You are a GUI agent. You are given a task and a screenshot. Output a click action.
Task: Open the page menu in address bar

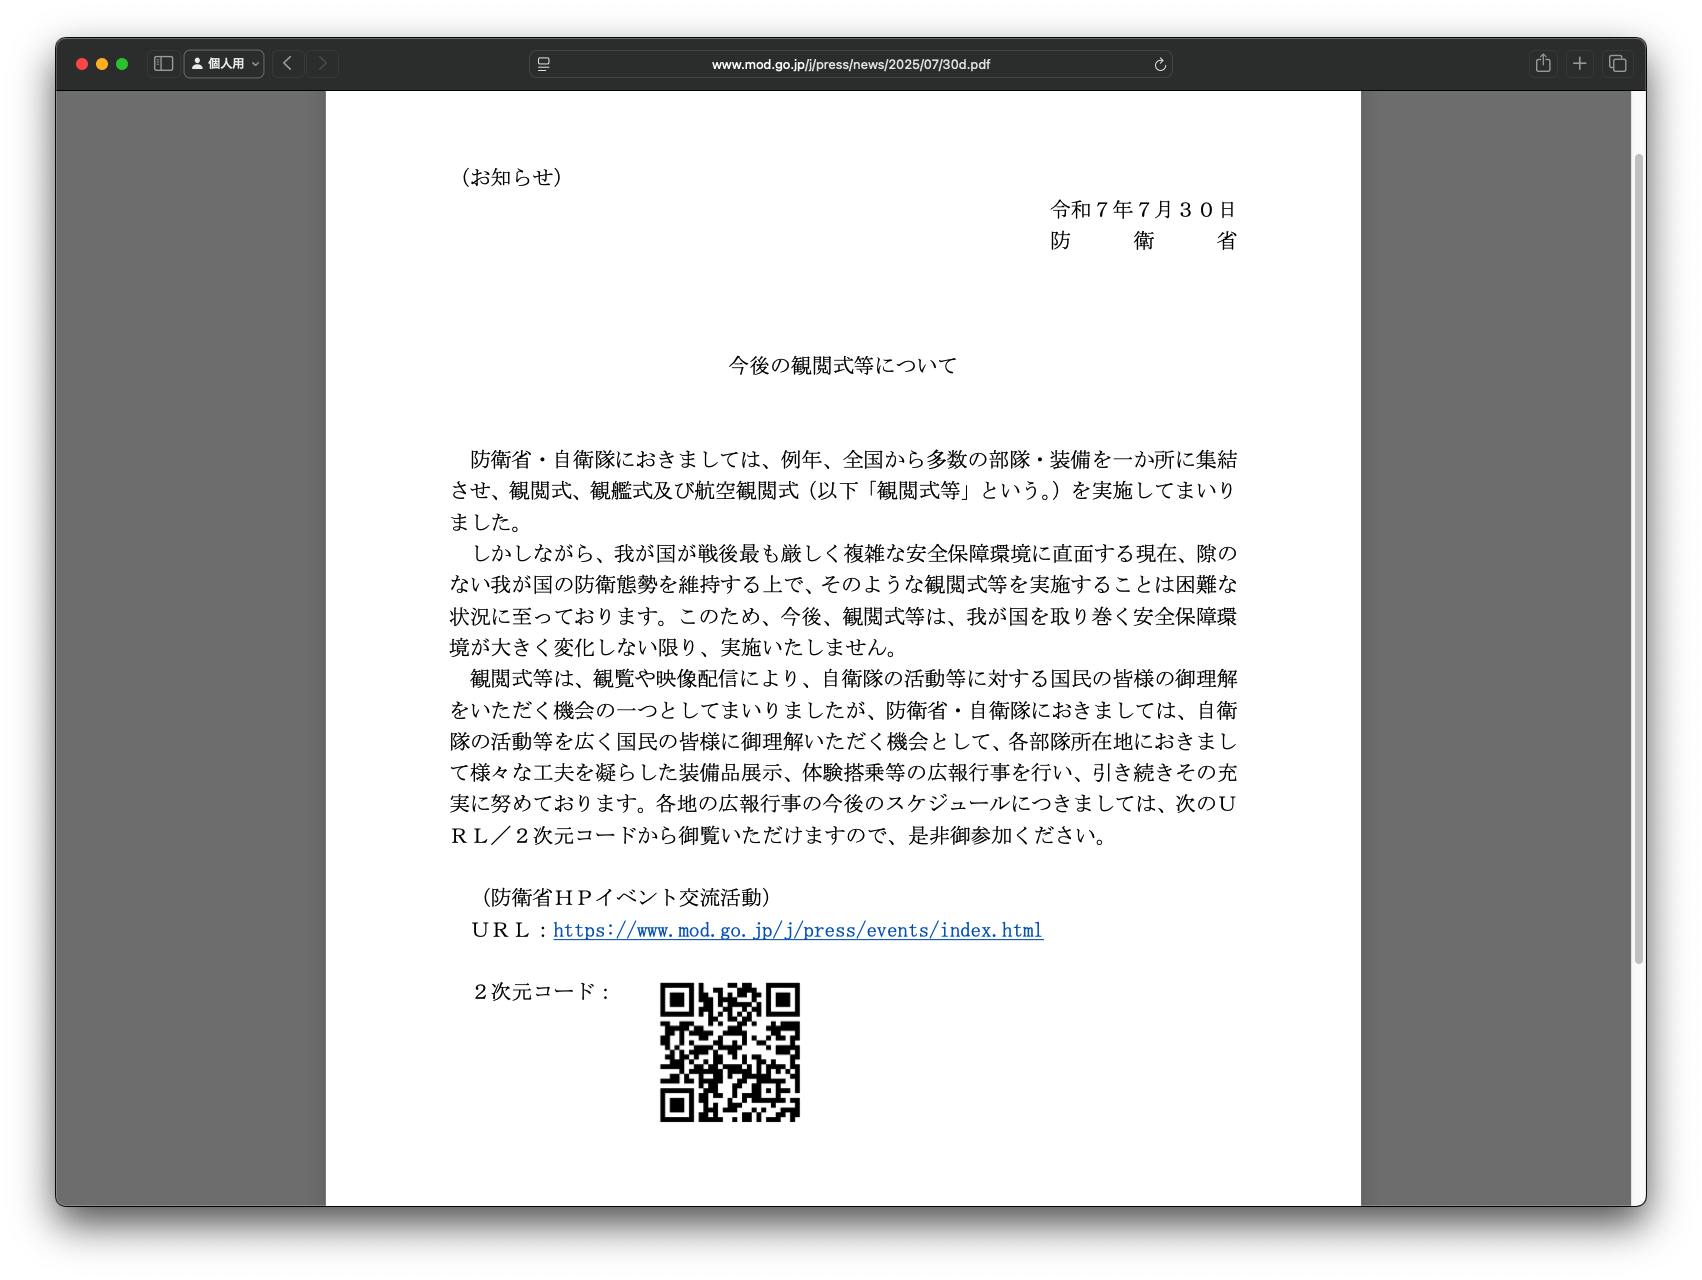click(x=544, y=64)
